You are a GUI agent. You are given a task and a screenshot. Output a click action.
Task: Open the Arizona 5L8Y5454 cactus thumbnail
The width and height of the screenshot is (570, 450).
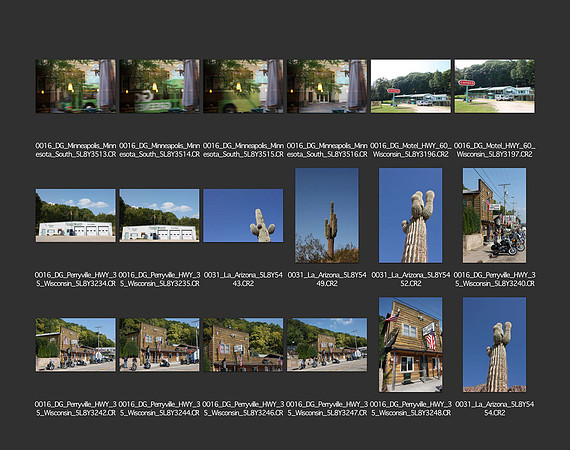(494, 345)
